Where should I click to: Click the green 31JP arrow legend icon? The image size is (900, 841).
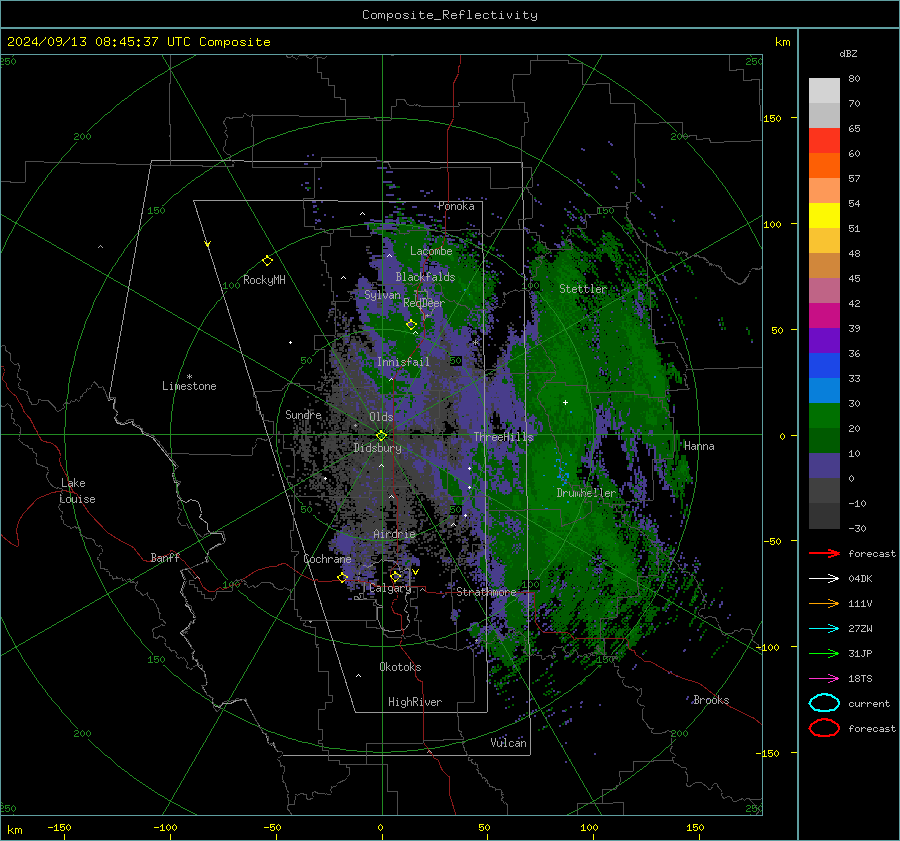coord(824,653)
